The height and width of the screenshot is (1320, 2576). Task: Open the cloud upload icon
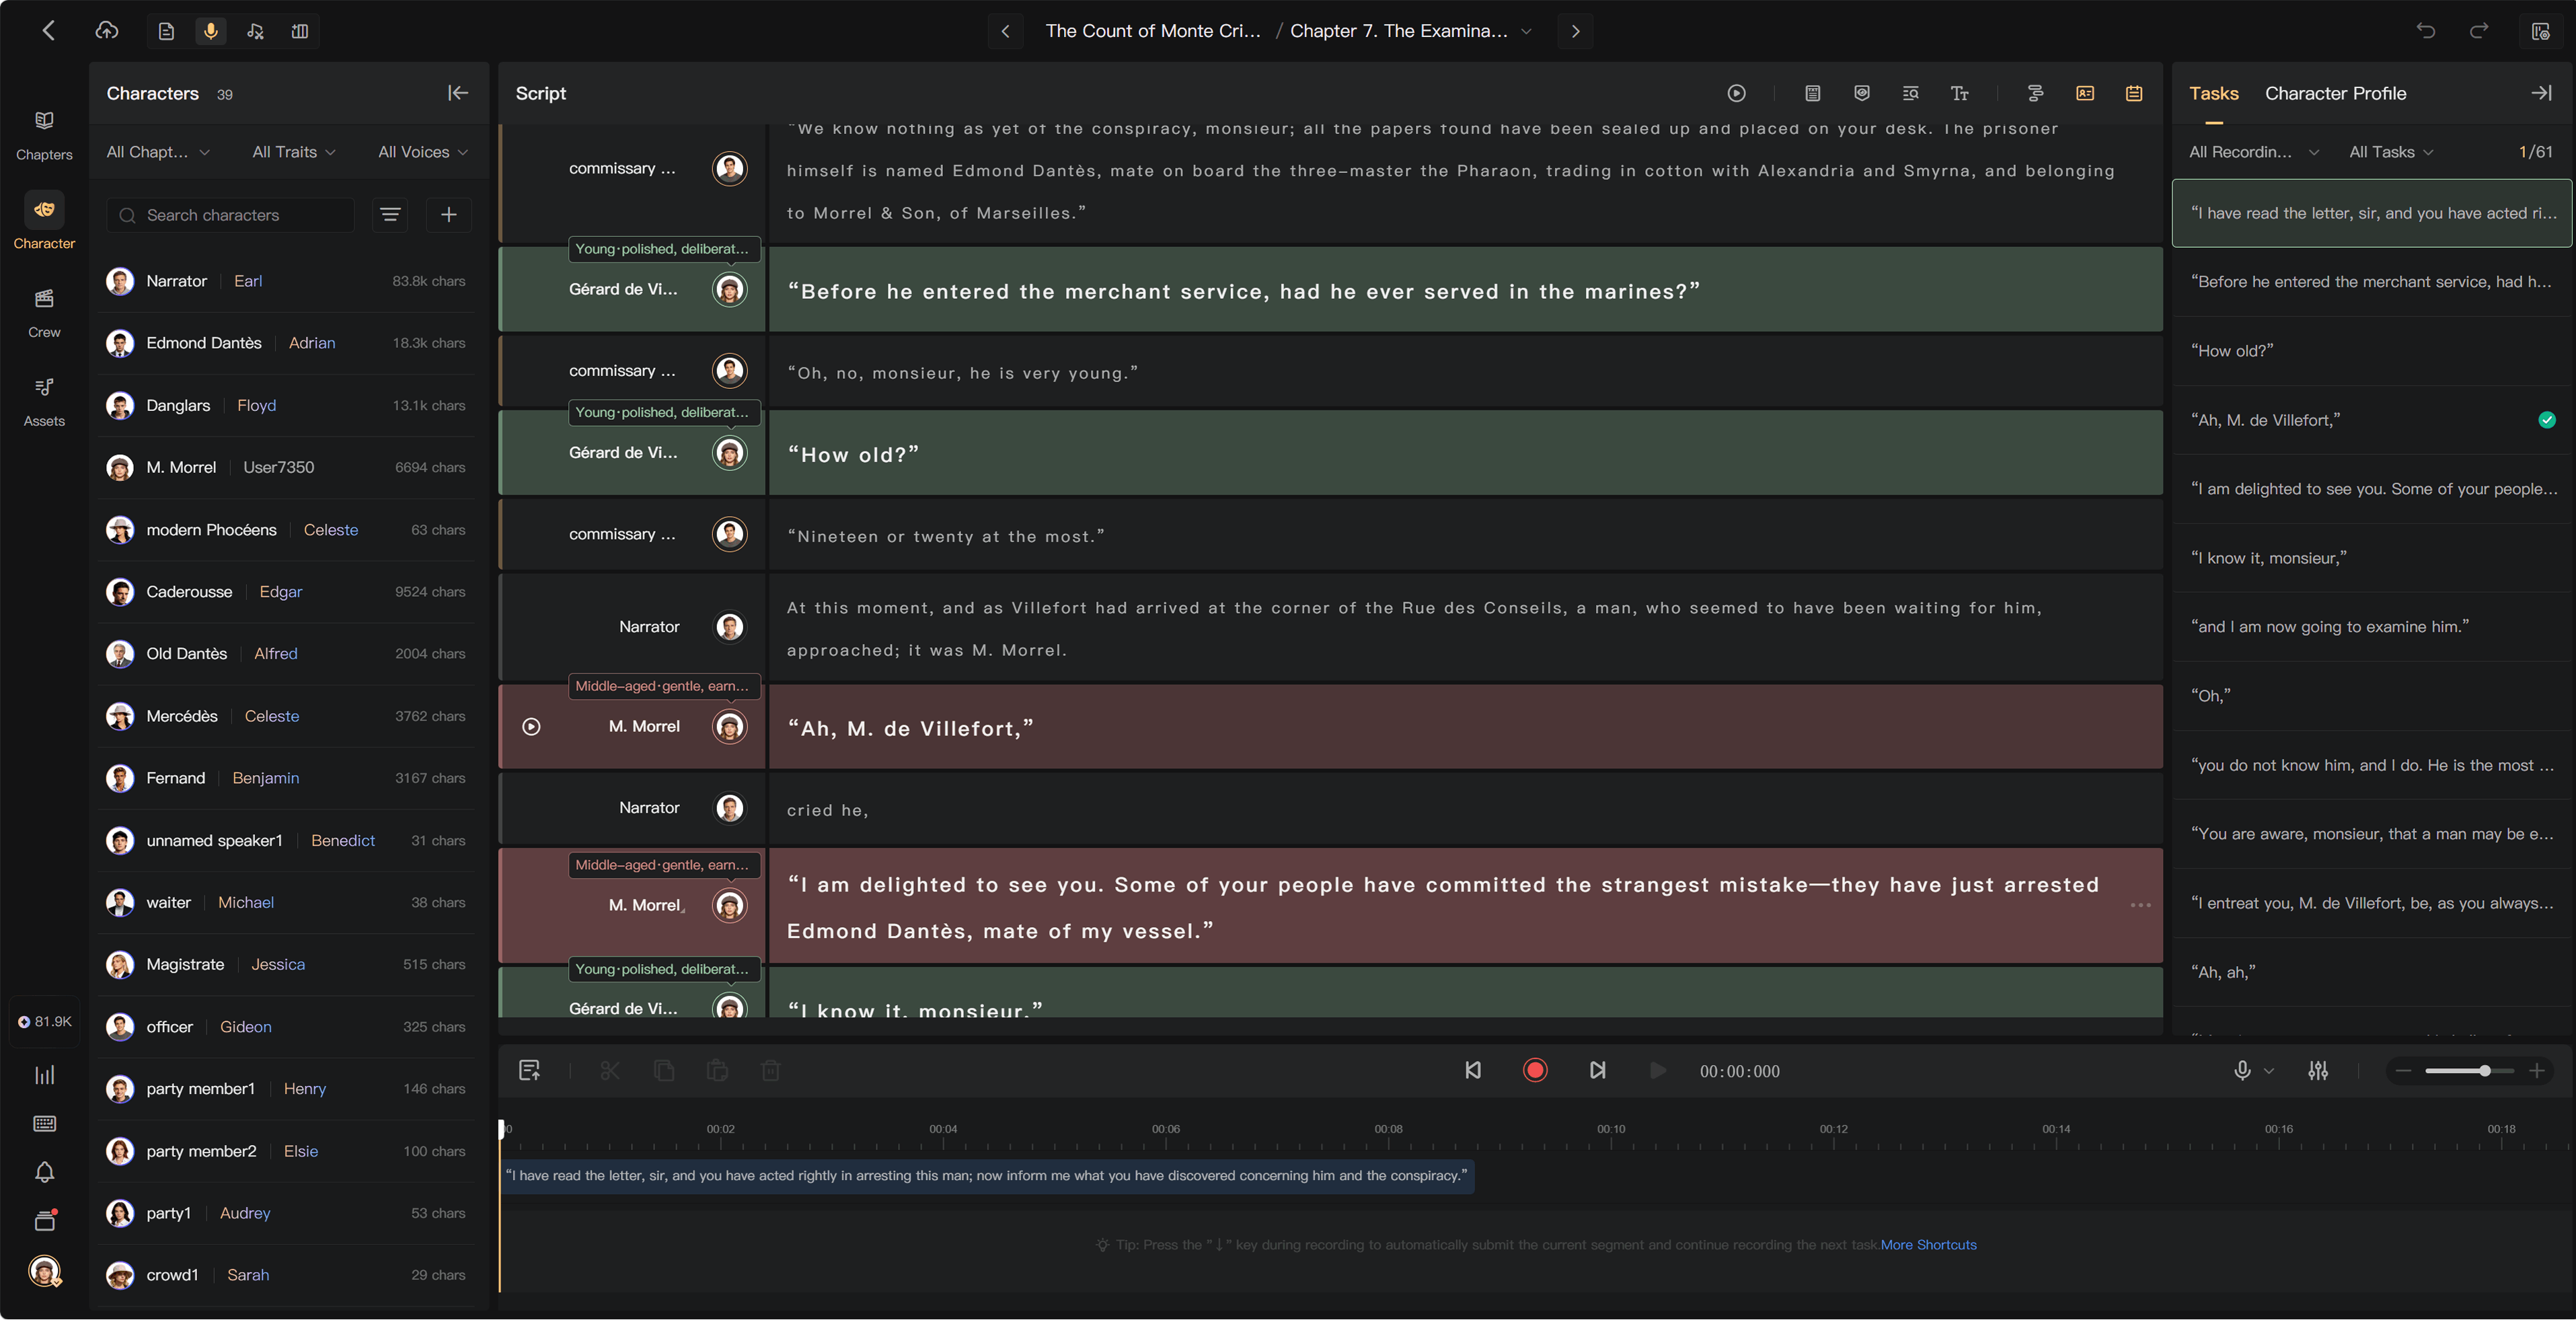tap(107, 31)
